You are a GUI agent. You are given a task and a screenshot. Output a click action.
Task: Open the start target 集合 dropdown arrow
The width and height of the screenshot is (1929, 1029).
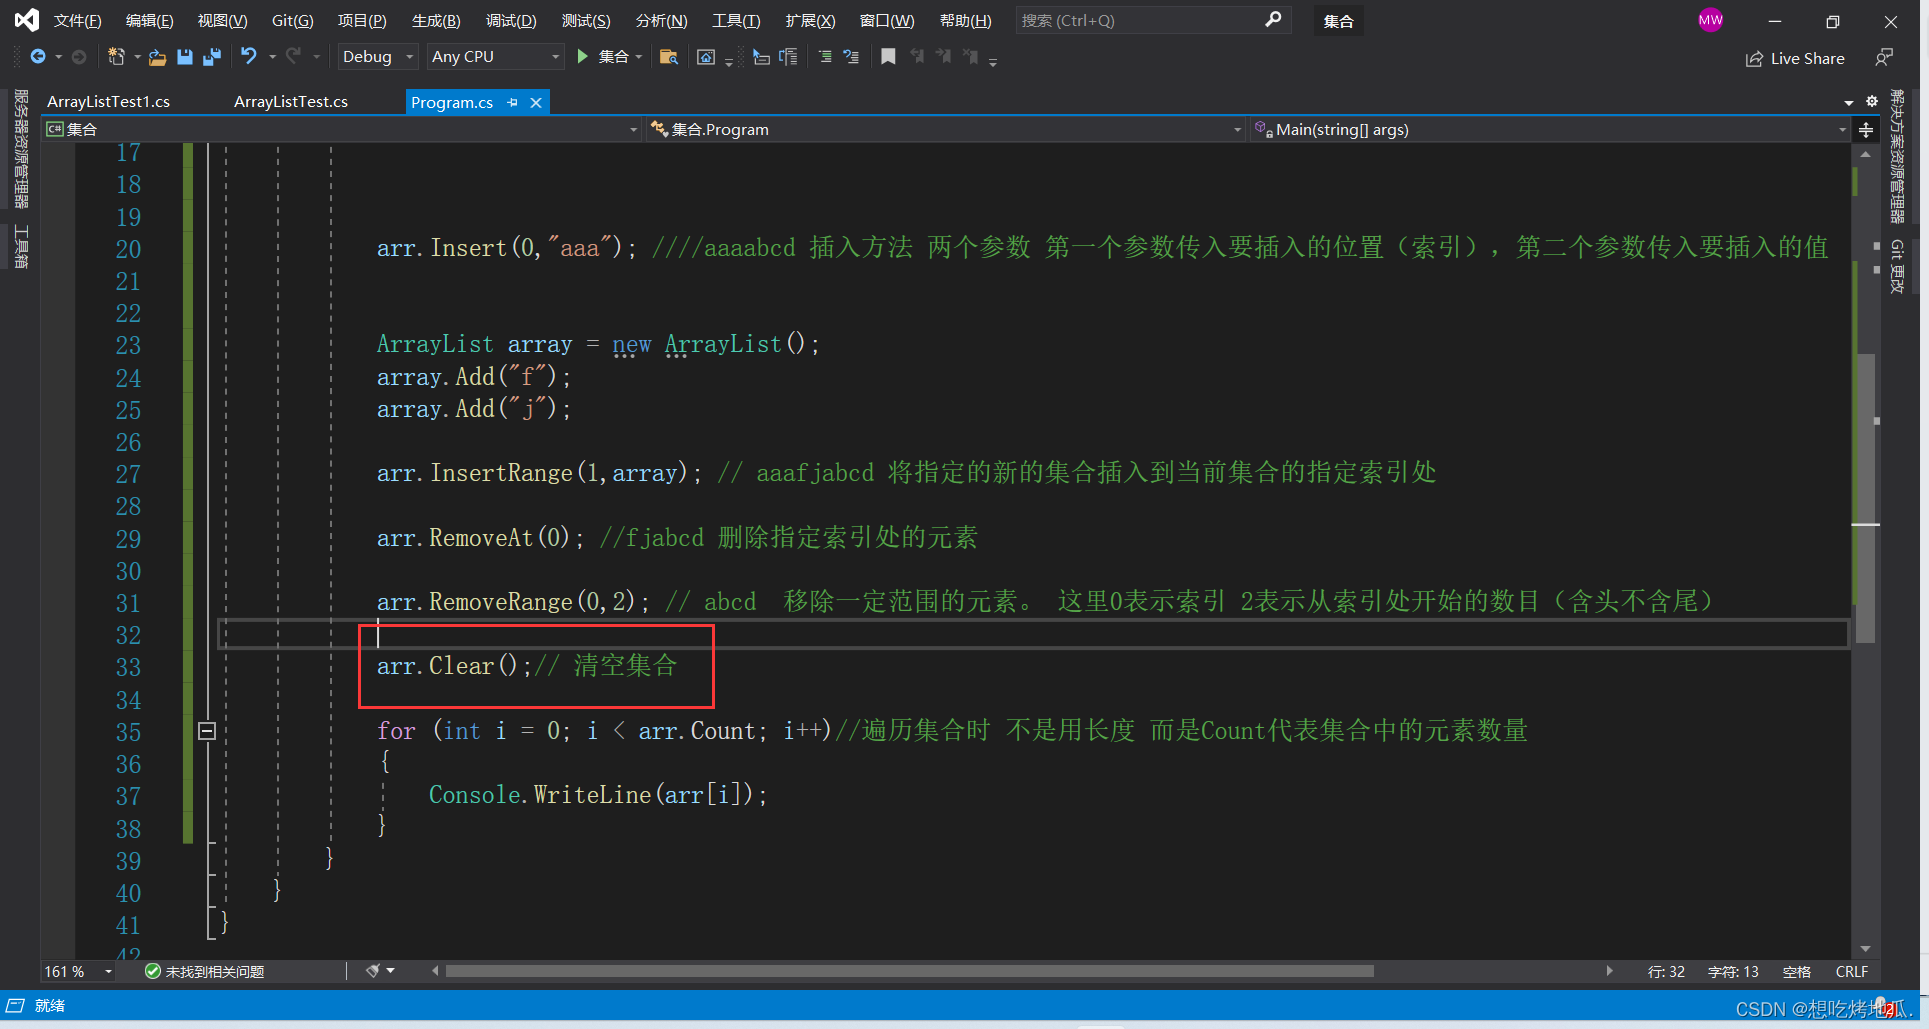639,57
